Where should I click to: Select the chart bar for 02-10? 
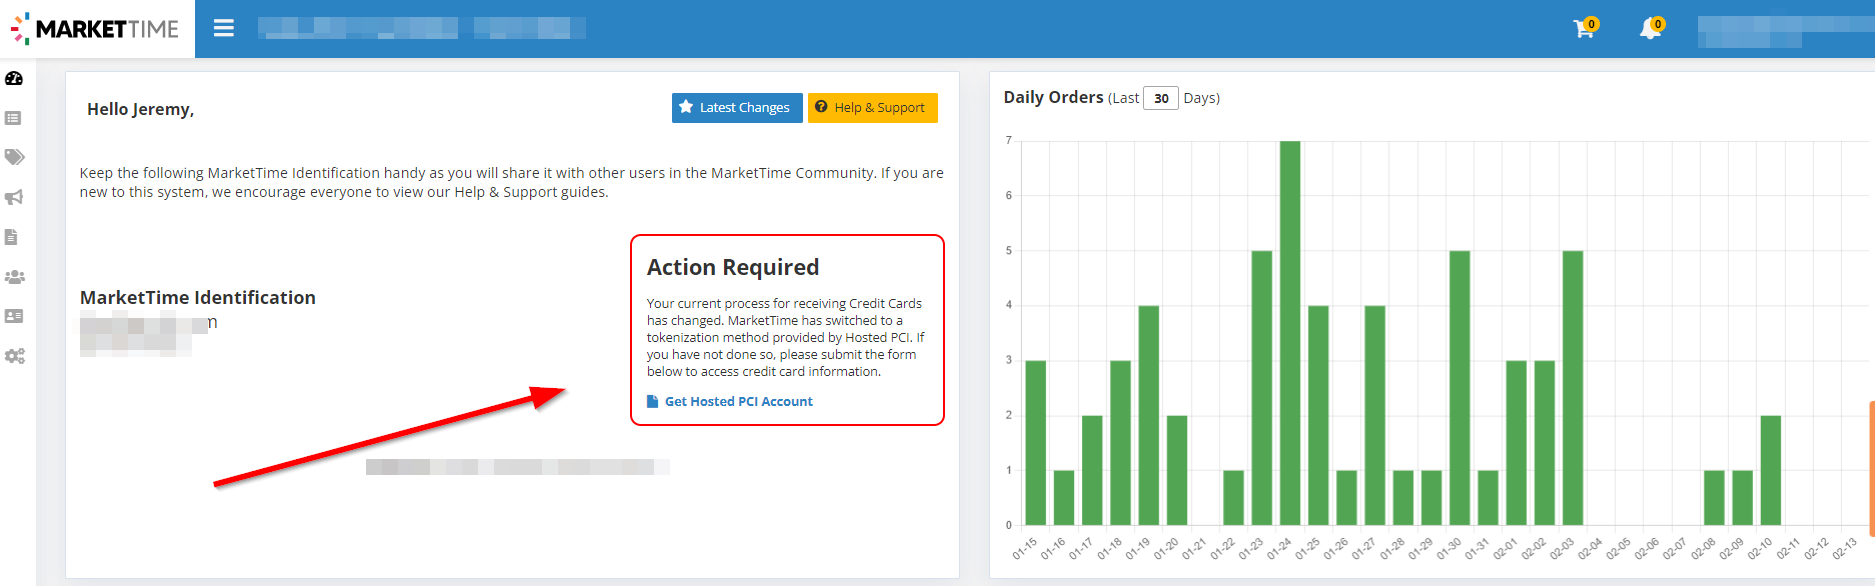pyautogui.click(x=1770, y=470)
